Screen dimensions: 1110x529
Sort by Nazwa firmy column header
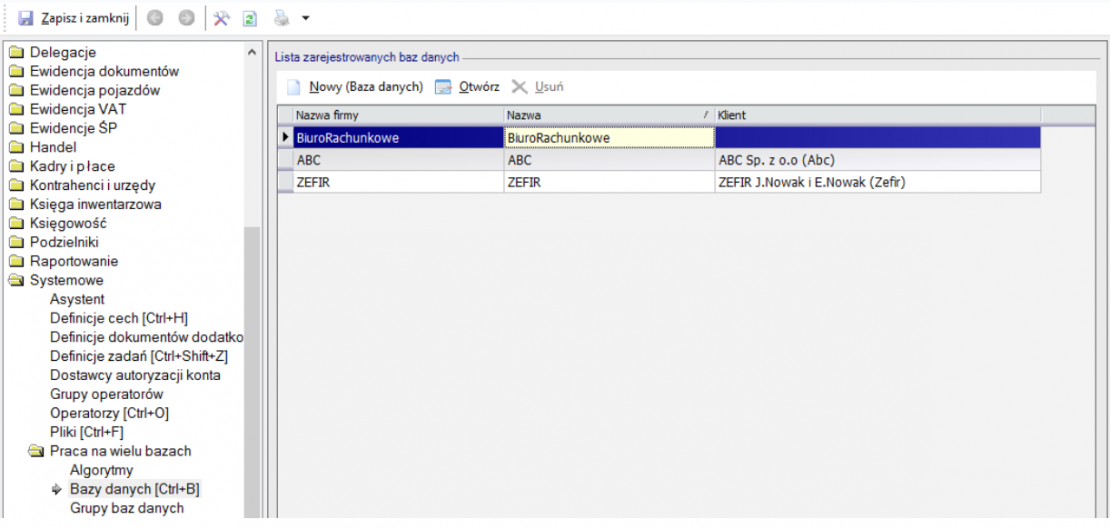397,115
